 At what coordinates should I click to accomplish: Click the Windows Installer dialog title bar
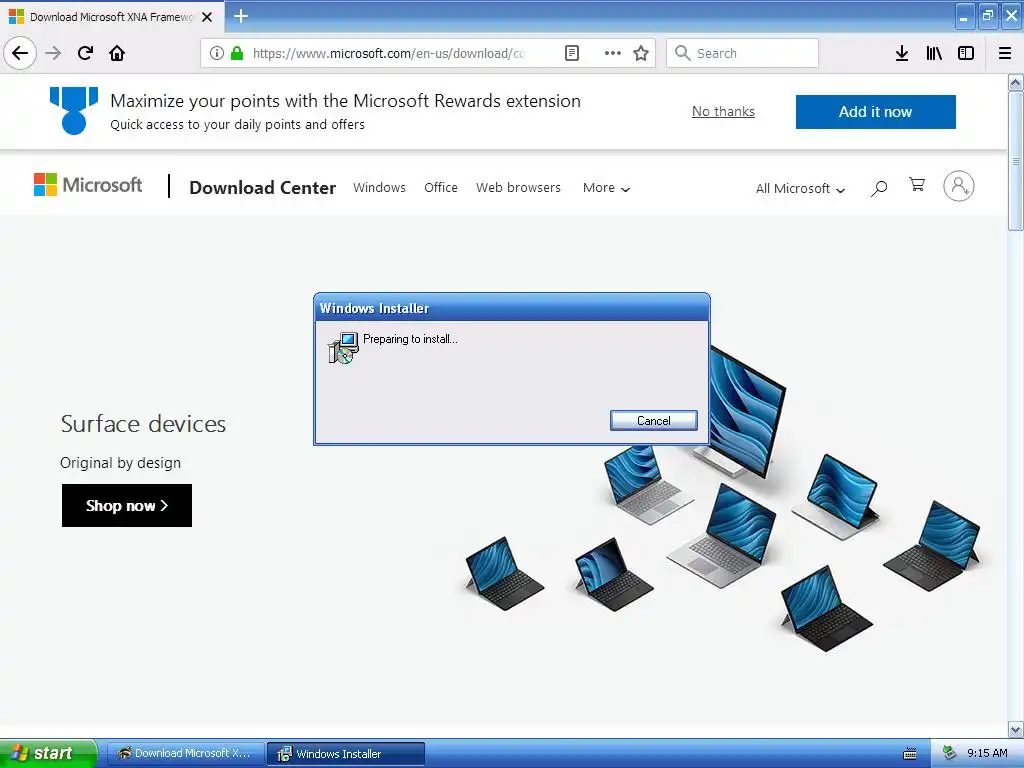pos(511,308)
